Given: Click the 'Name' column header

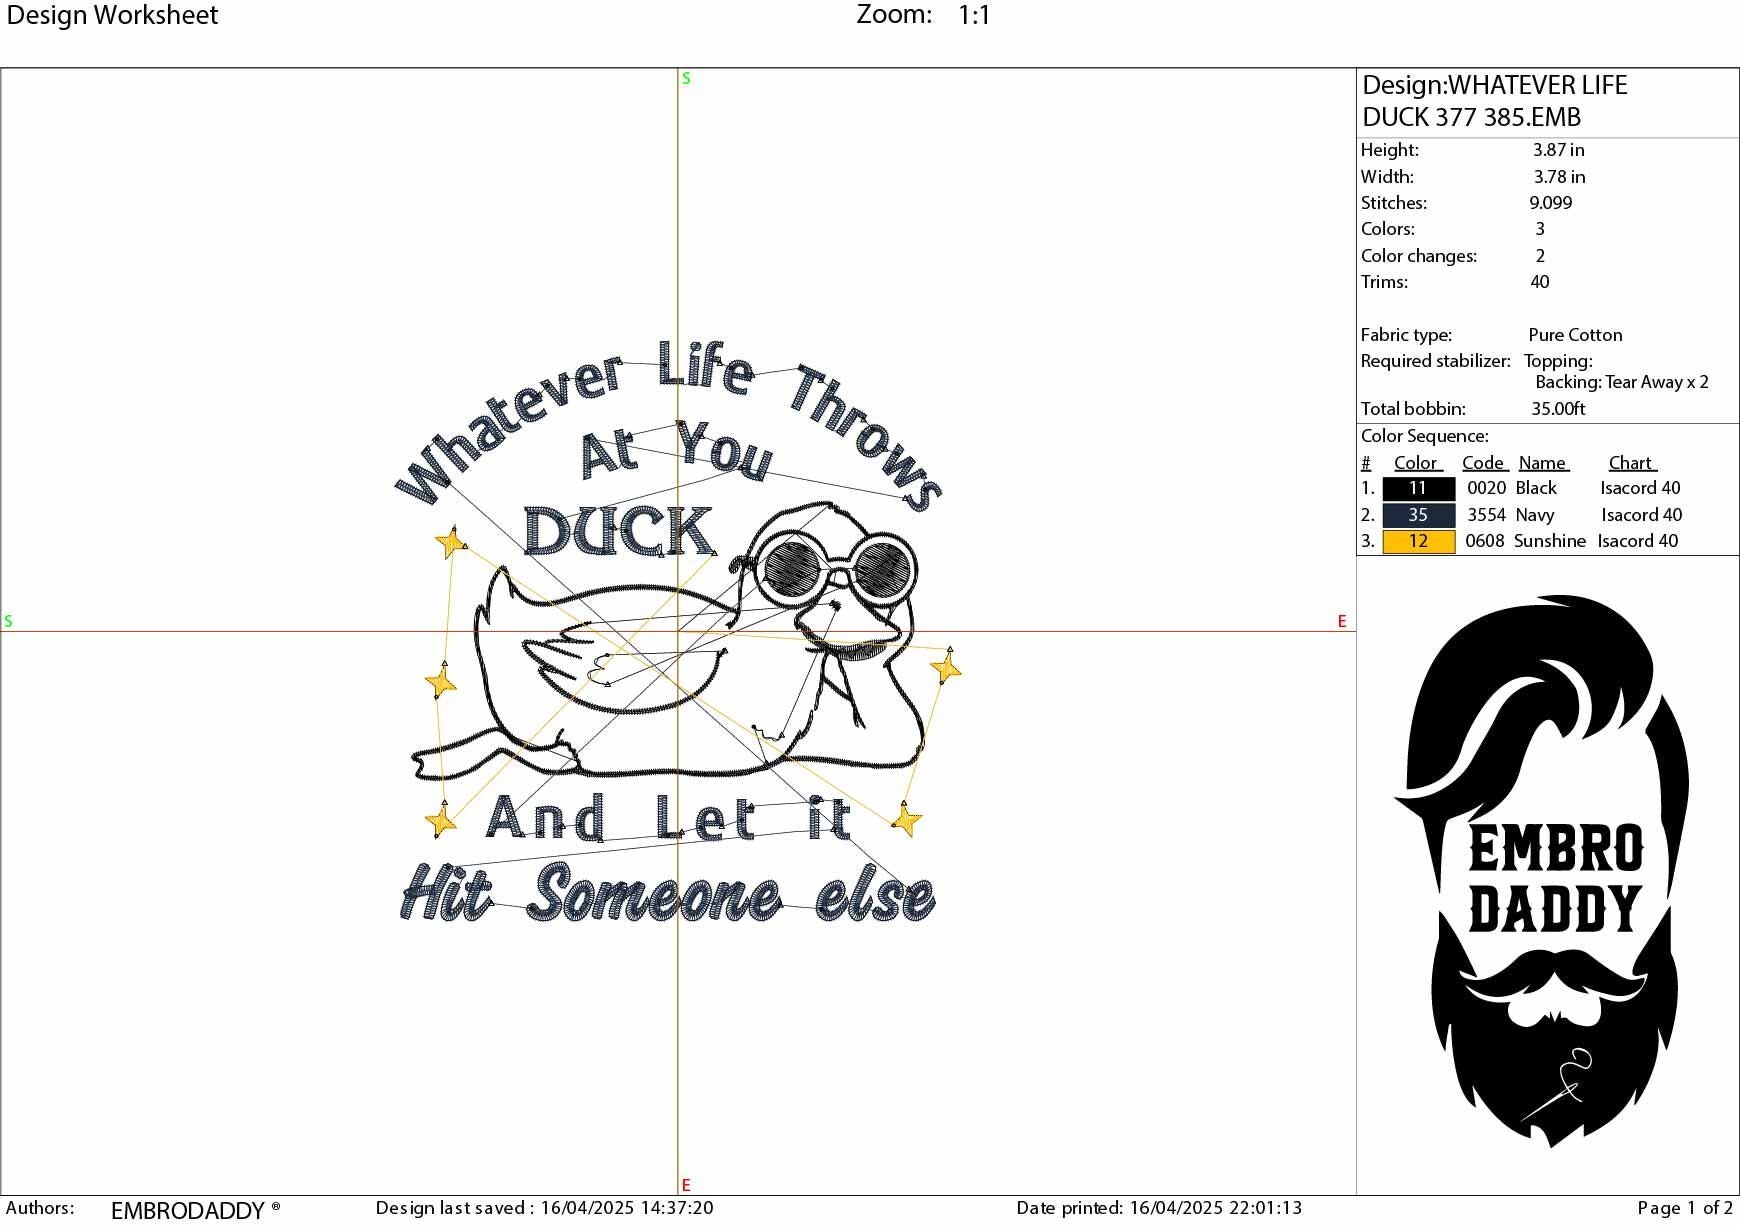Looking at the screenshot, I should (x=1542, y=463).
